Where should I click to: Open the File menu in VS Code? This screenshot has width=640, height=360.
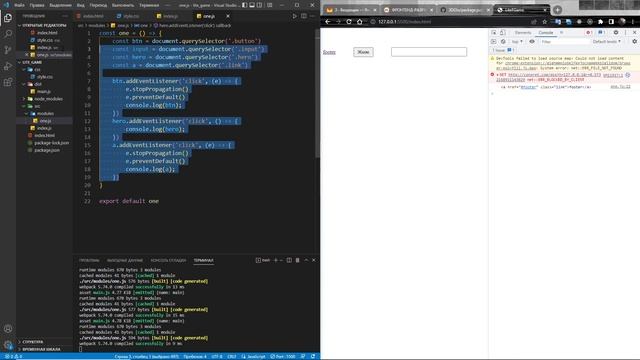(19, 5)
